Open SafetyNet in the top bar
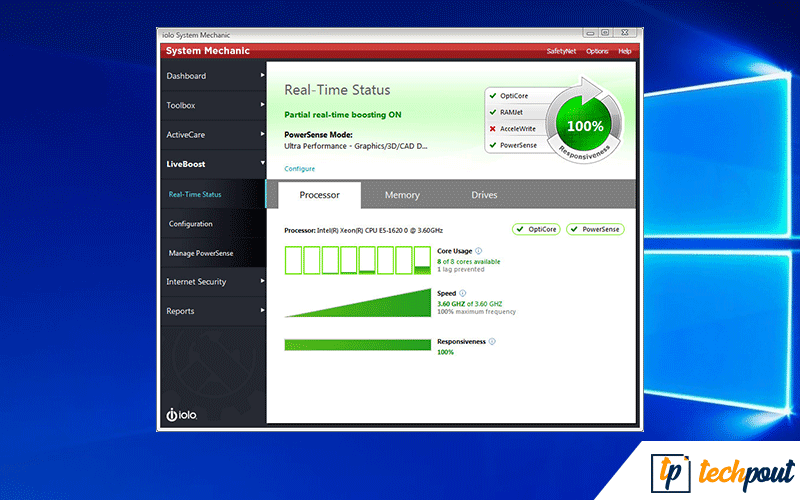Screen dimensions: 800x500 pyautogui.click(x=560, y=51)
